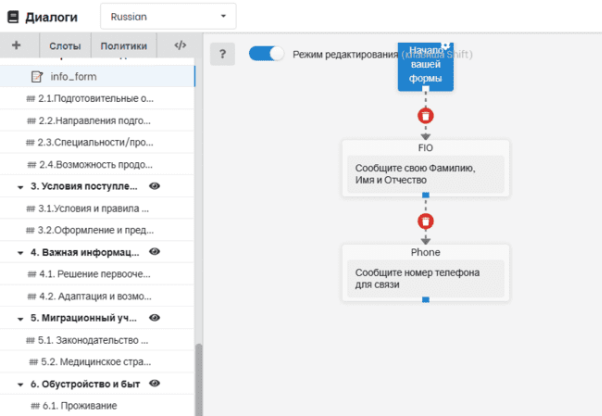Screen dimensions: 602x416
Task: Edit text Сообщите номер телефона для связи
Action: (425, 279)
